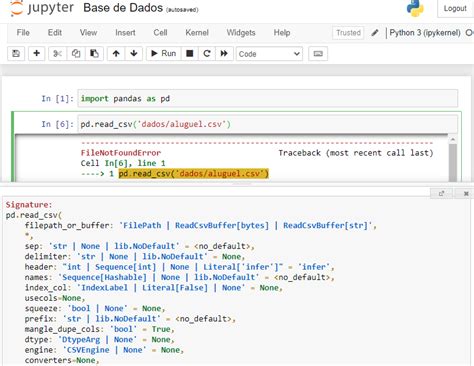This screenshot has width=474, height=366.
Task: Rename notebook title Base de Dados
Action: 123,8
